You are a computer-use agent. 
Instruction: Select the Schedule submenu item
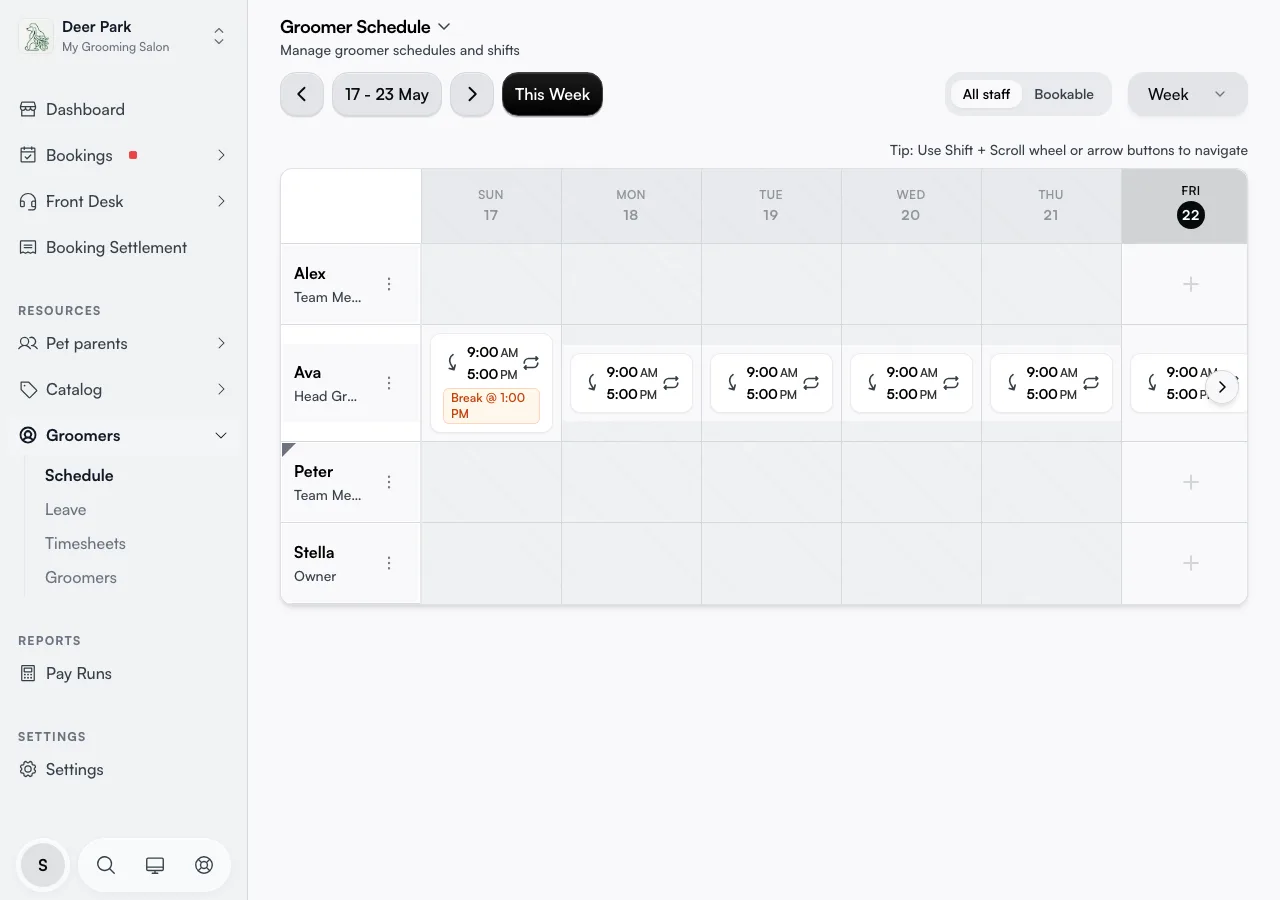(79, 476)
